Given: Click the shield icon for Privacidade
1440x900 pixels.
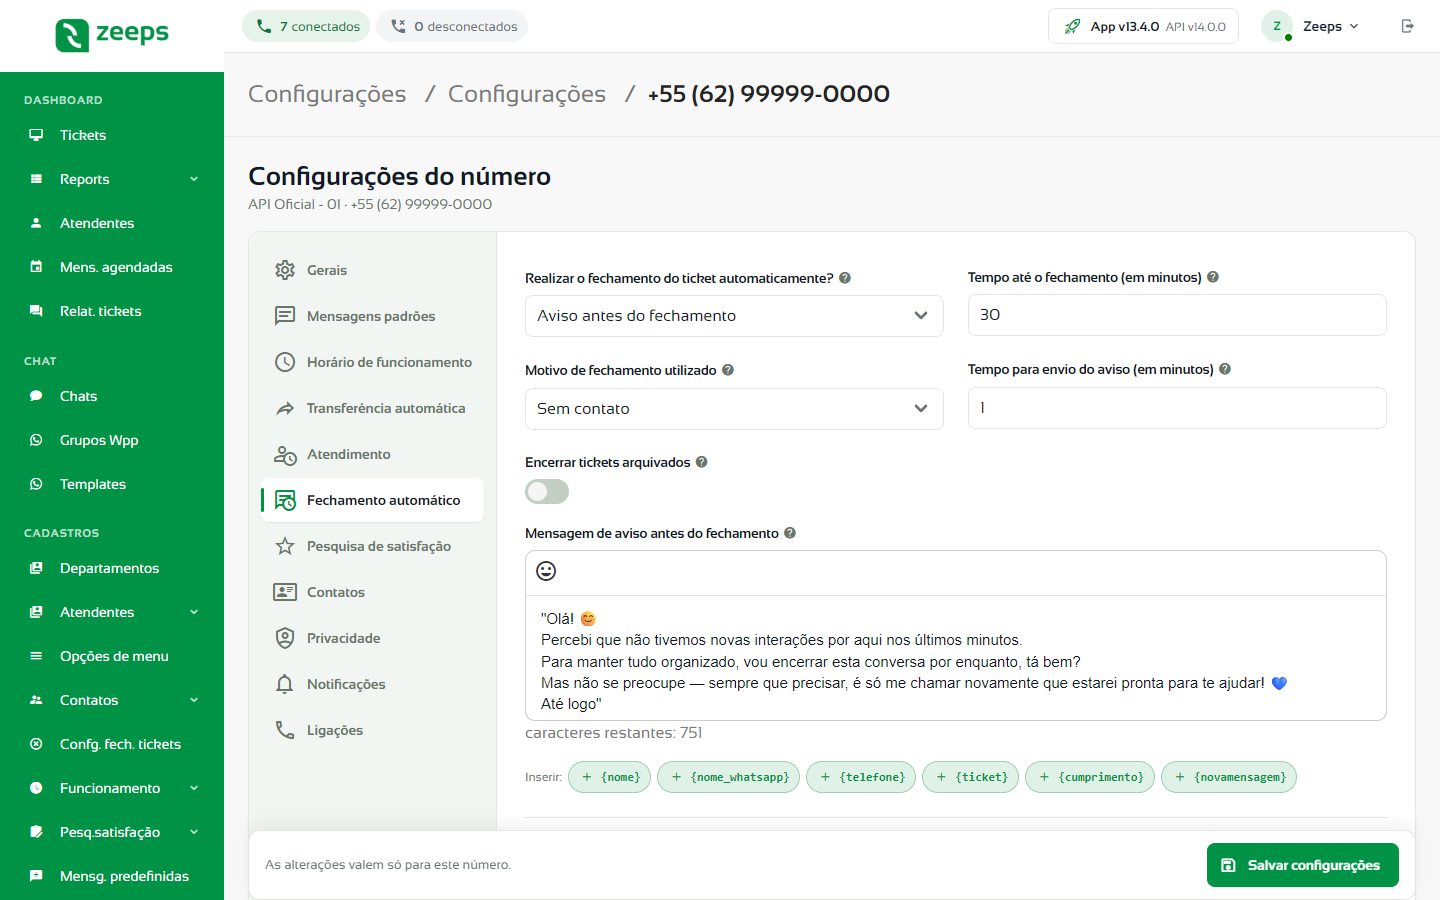Looking at the screenshot, I should click(x=285, y=638).
